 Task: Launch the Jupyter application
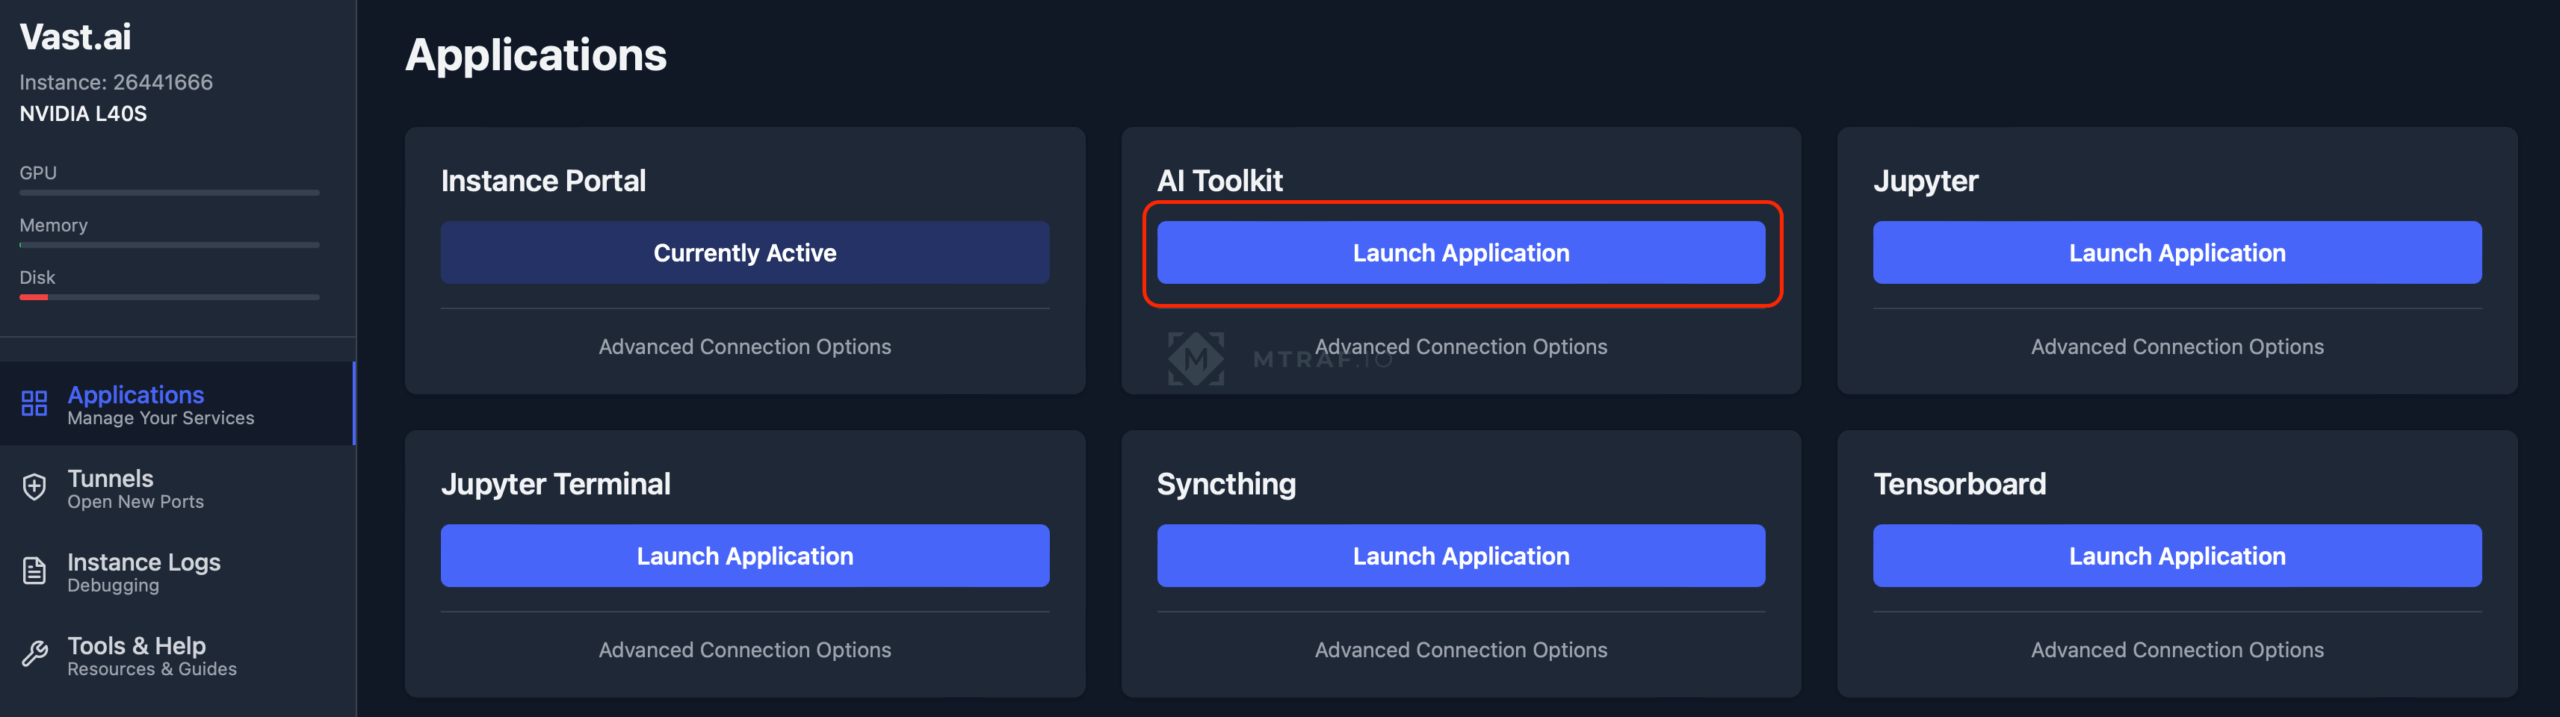click(x=2177, y=252)
